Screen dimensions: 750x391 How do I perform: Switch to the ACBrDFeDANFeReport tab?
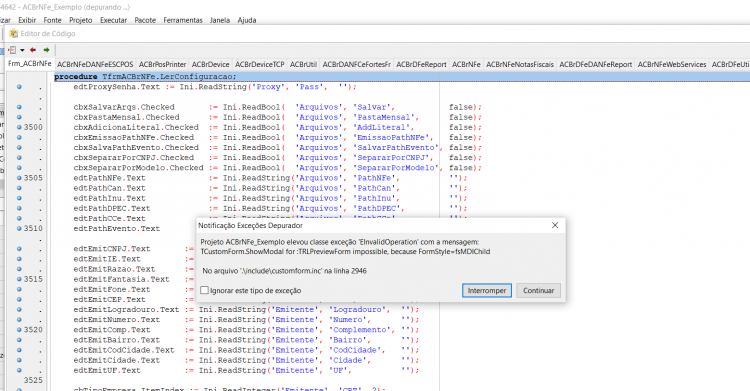tap(596, 64)
